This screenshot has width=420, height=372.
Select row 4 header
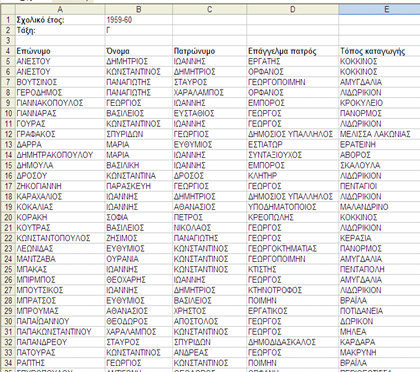(8, 51)
